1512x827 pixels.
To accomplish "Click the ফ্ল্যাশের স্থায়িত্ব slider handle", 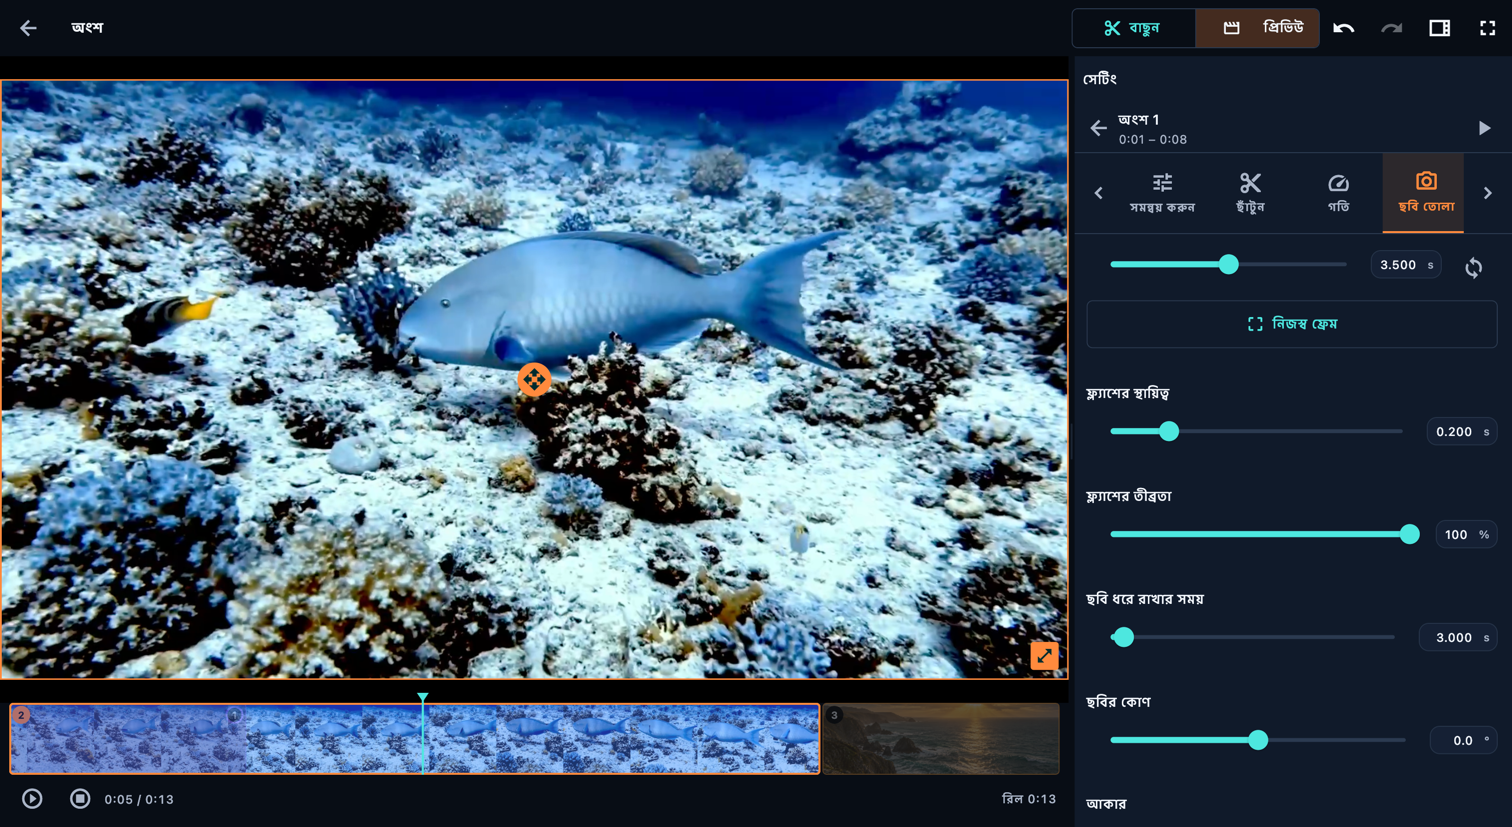I will pyautogui.click(x=1169, y=431).
